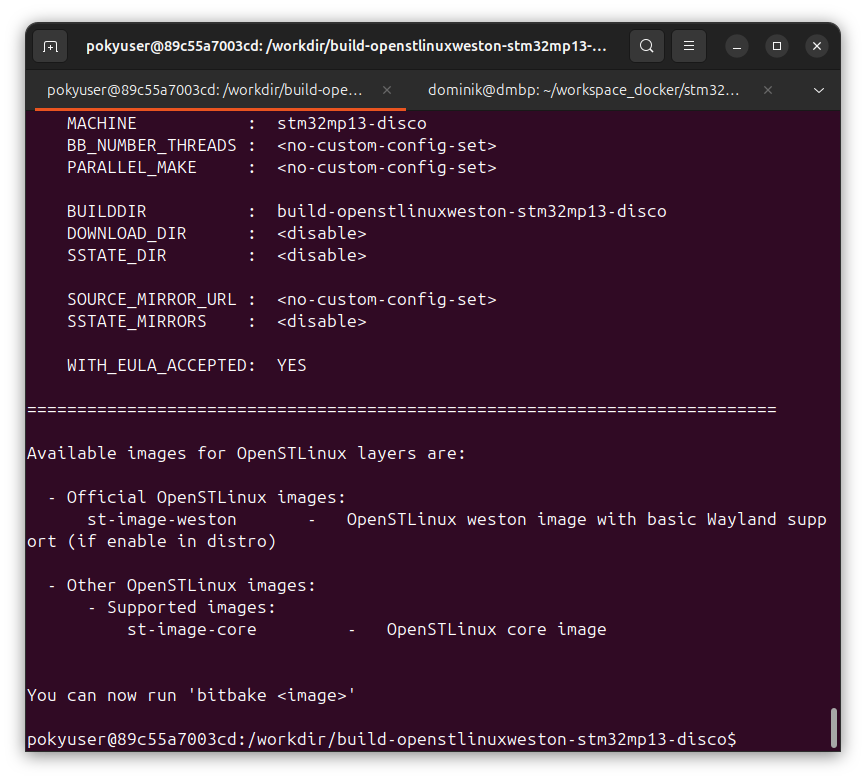Maximize the terminal window
Screen dimensions: 866x780
(x=777, y=46)
